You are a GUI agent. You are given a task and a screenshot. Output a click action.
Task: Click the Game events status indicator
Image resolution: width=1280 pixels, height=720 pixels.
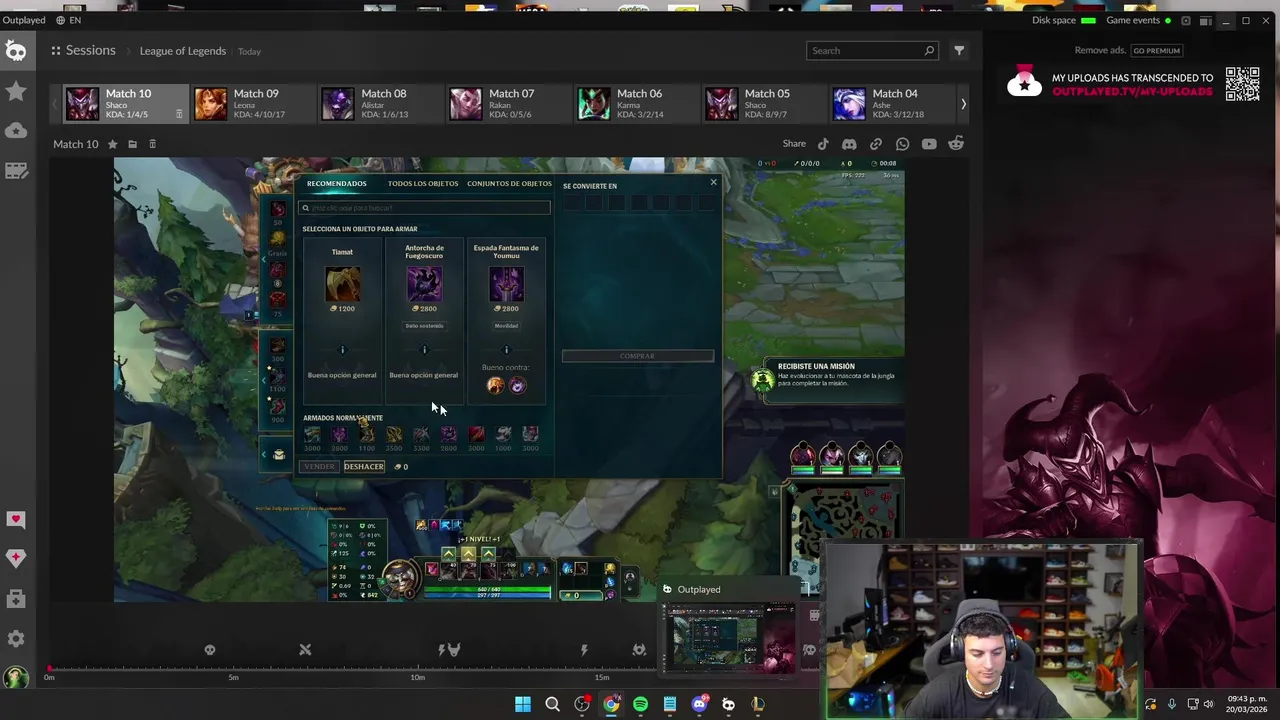(x=1138, y=20)
